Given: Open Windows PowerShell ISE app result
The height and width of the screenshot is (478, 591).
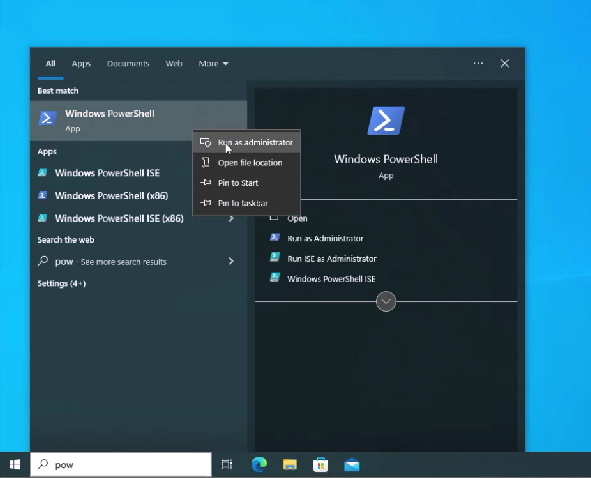Looking at the screenshot, I should pos(107,173).
